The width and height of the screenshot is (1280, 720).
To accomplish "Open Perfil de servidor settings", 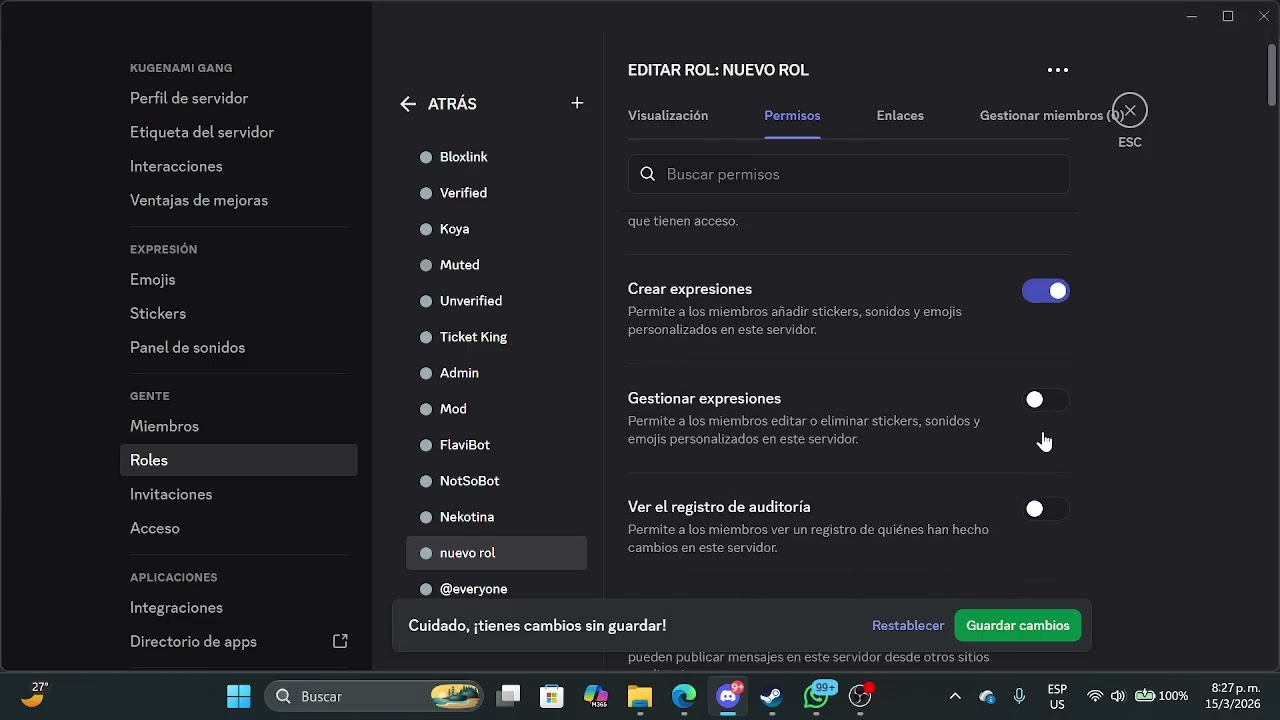I will tap(189, 98).
